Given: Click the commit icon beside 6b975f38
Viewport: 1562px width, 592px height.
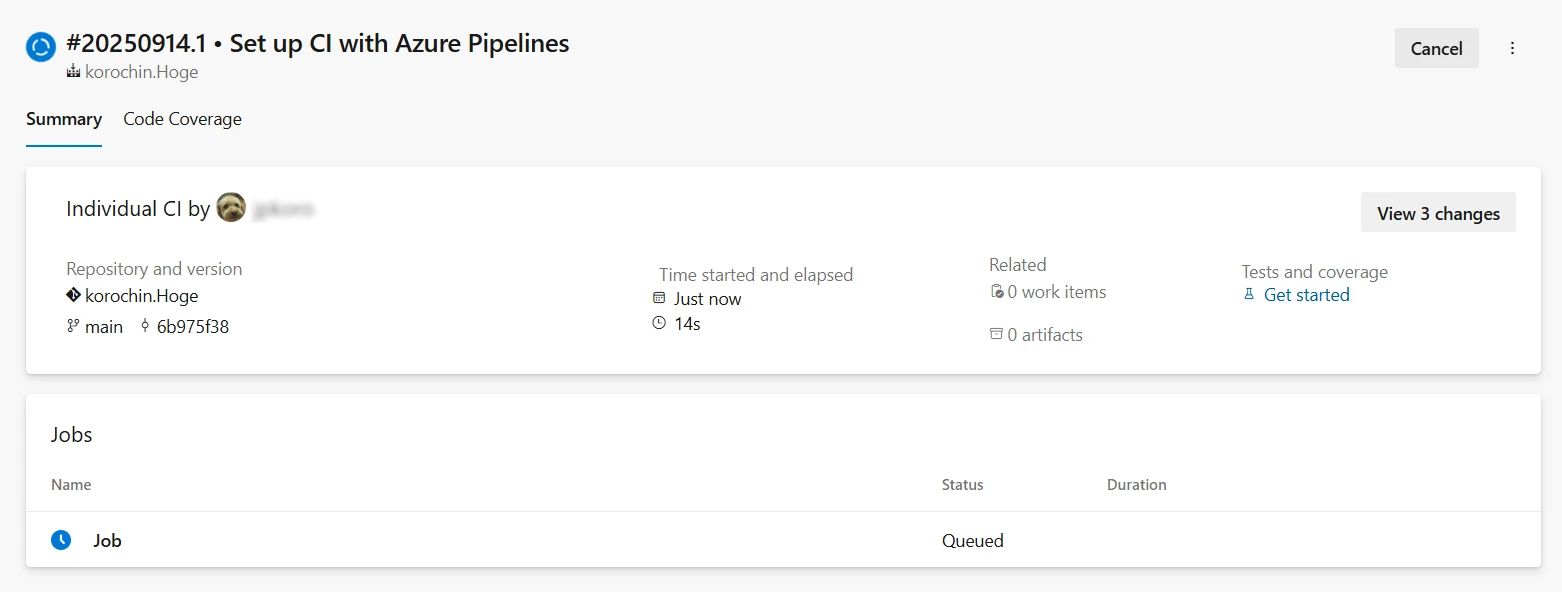Looking at the screenshot, I should click(x=145, y=326).
